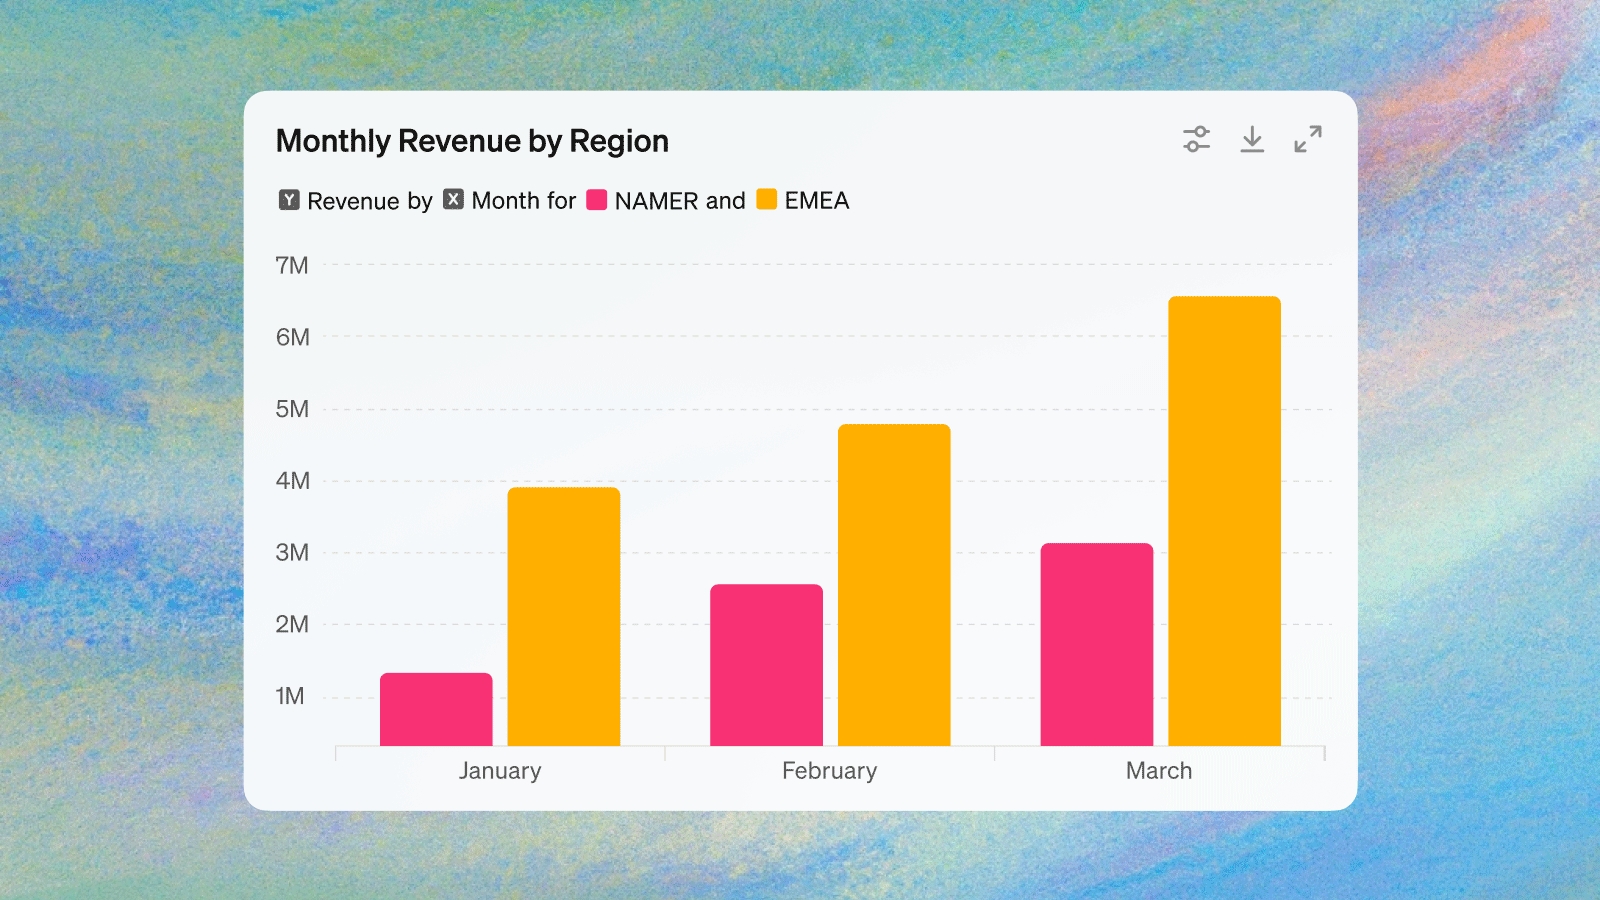Screen dimensions: 1600x900
Task: Click the March NAMER pink bar
Action: (1097, 644)
